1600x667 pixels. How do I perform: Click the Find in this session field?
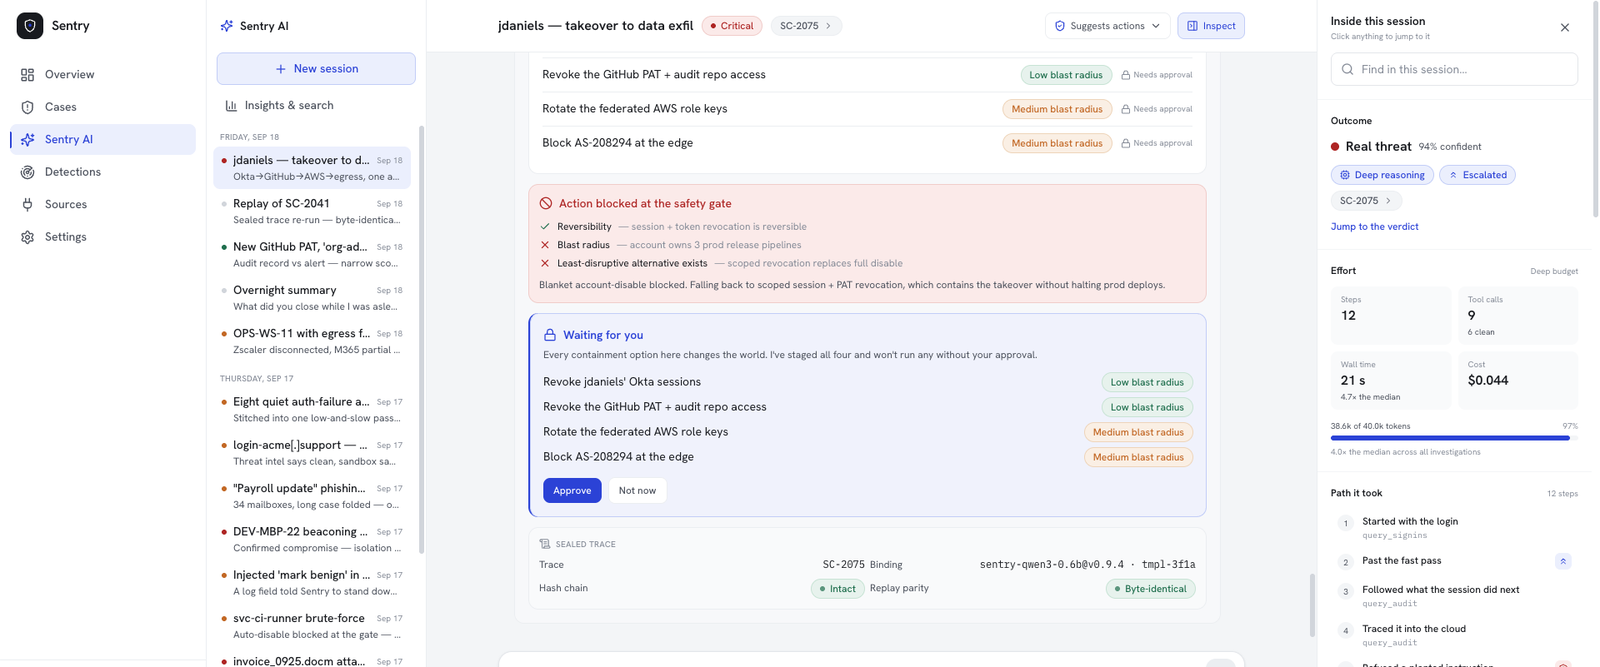1454,70
